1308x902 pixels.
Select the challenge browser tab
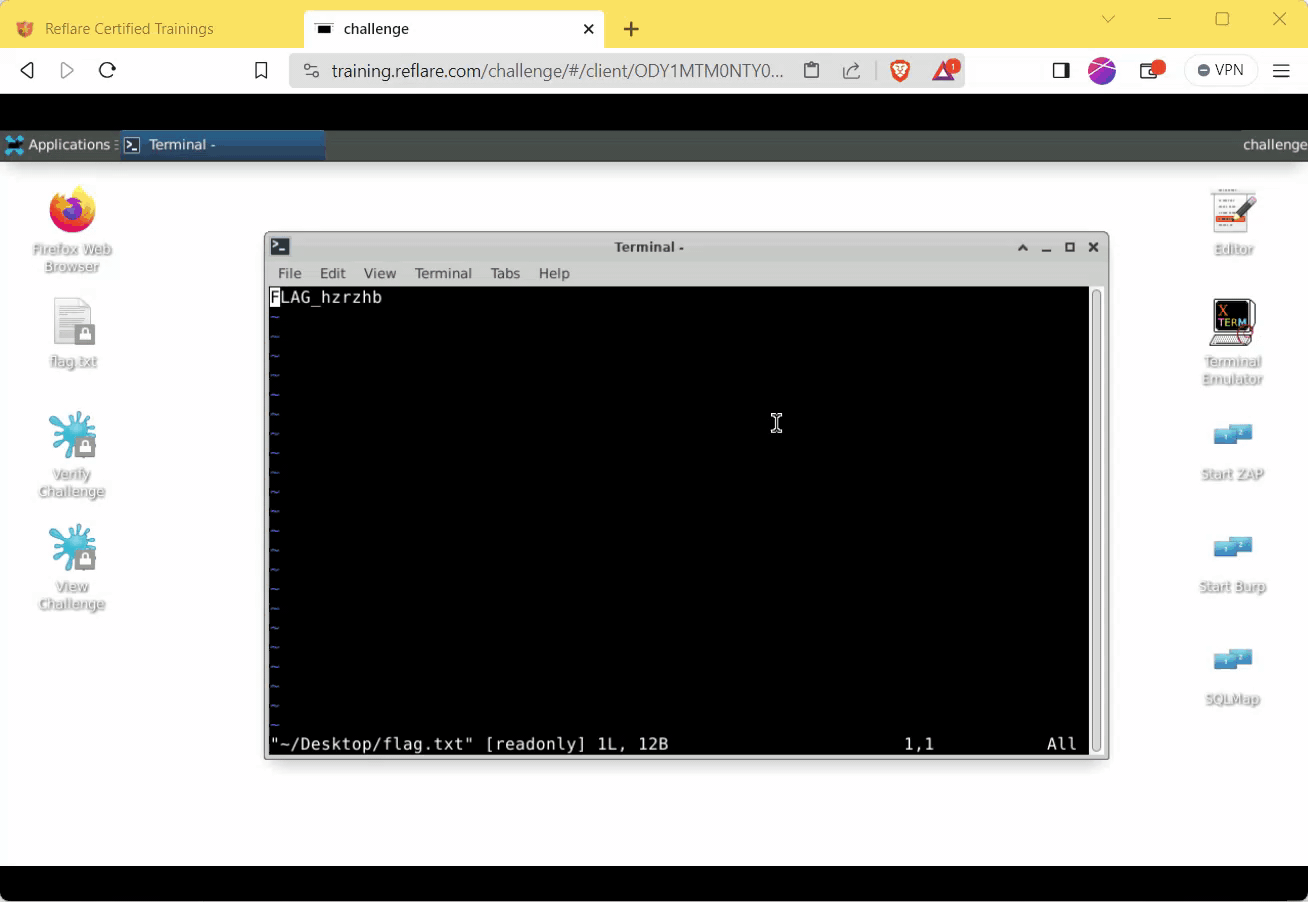(452, 29)
